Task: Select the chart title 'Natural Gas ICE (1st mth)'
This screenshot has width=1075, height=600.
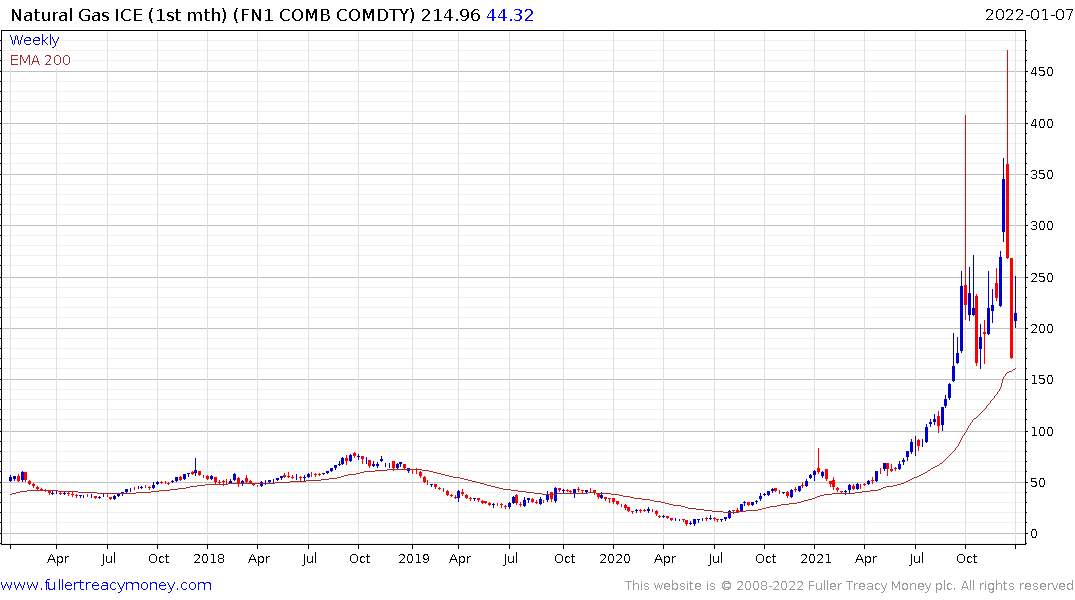Action: click(119, 15)
